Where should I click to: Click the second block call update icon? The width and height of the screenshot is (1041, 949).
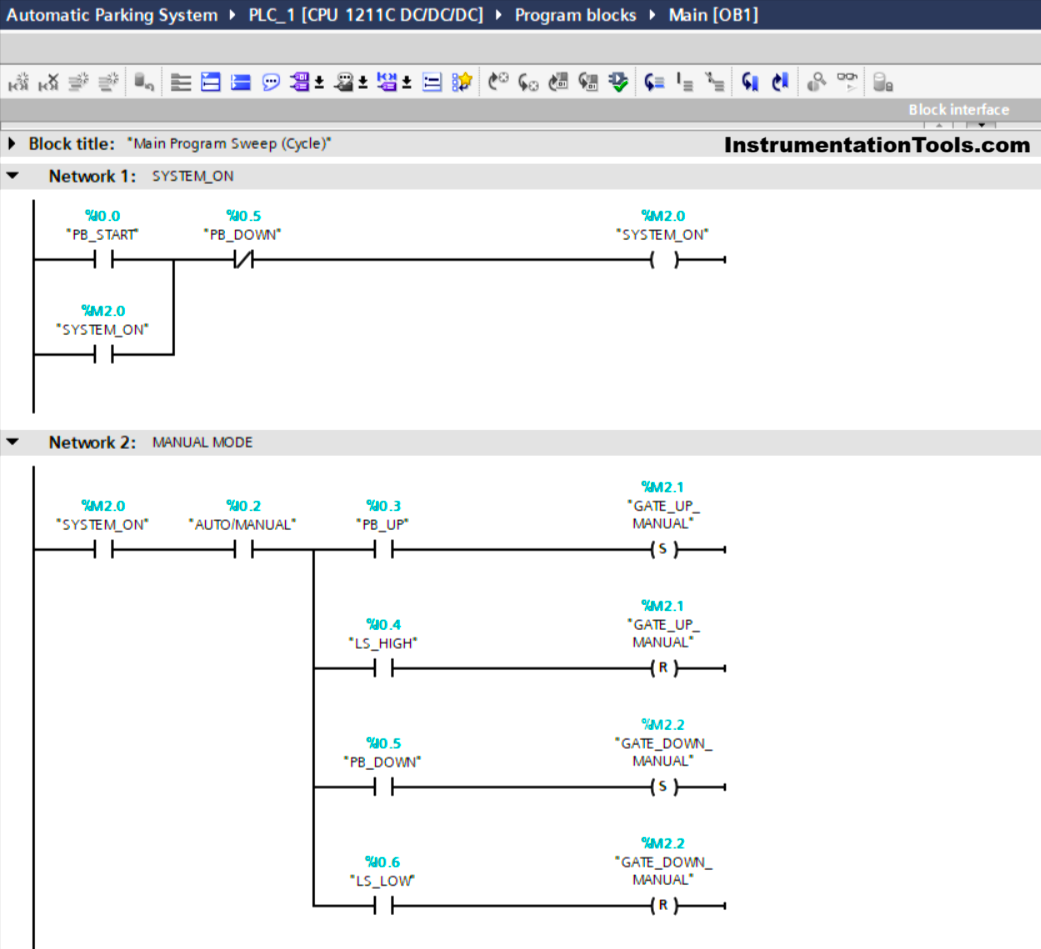[588, 82]
